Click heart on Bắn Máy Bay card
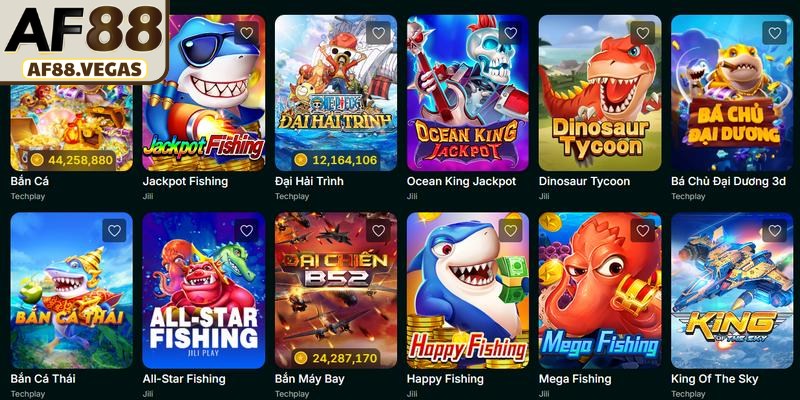The image size is (800, 400). point(378,231)
